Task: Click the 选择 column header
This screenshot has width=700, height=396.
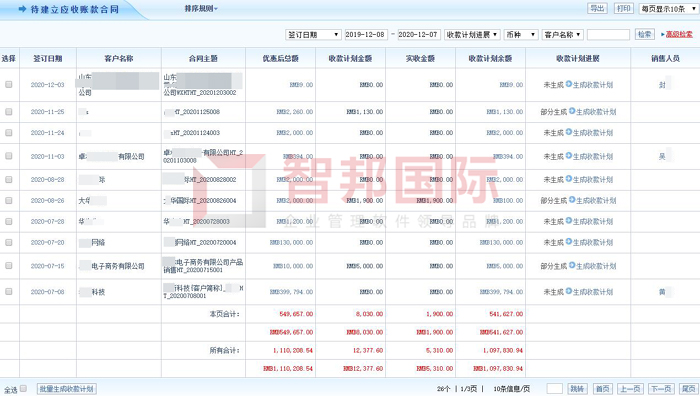Action: click(x=9, y=58)
